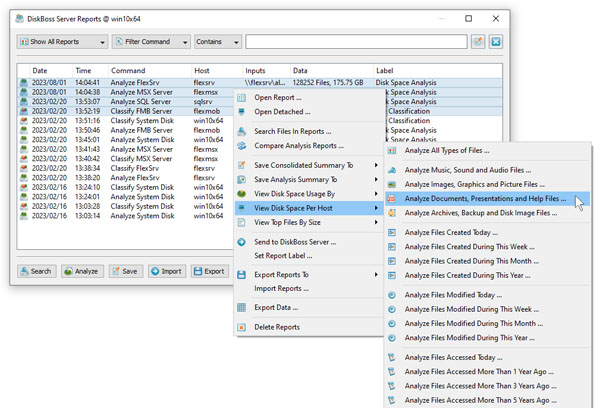Click the Compare Analysis Reports icon

pos(241,146)
